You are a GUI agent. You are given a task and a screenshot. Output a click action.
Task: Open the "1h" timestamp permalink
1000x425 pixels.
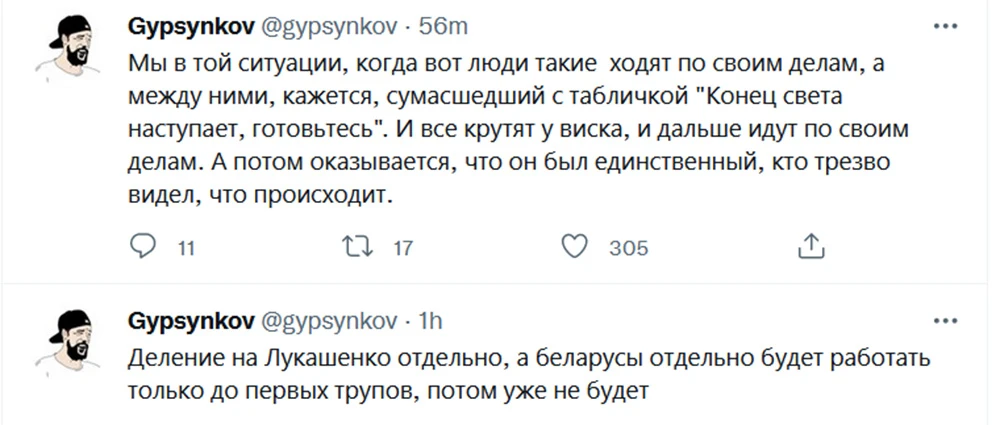click(x=430, y=321)
